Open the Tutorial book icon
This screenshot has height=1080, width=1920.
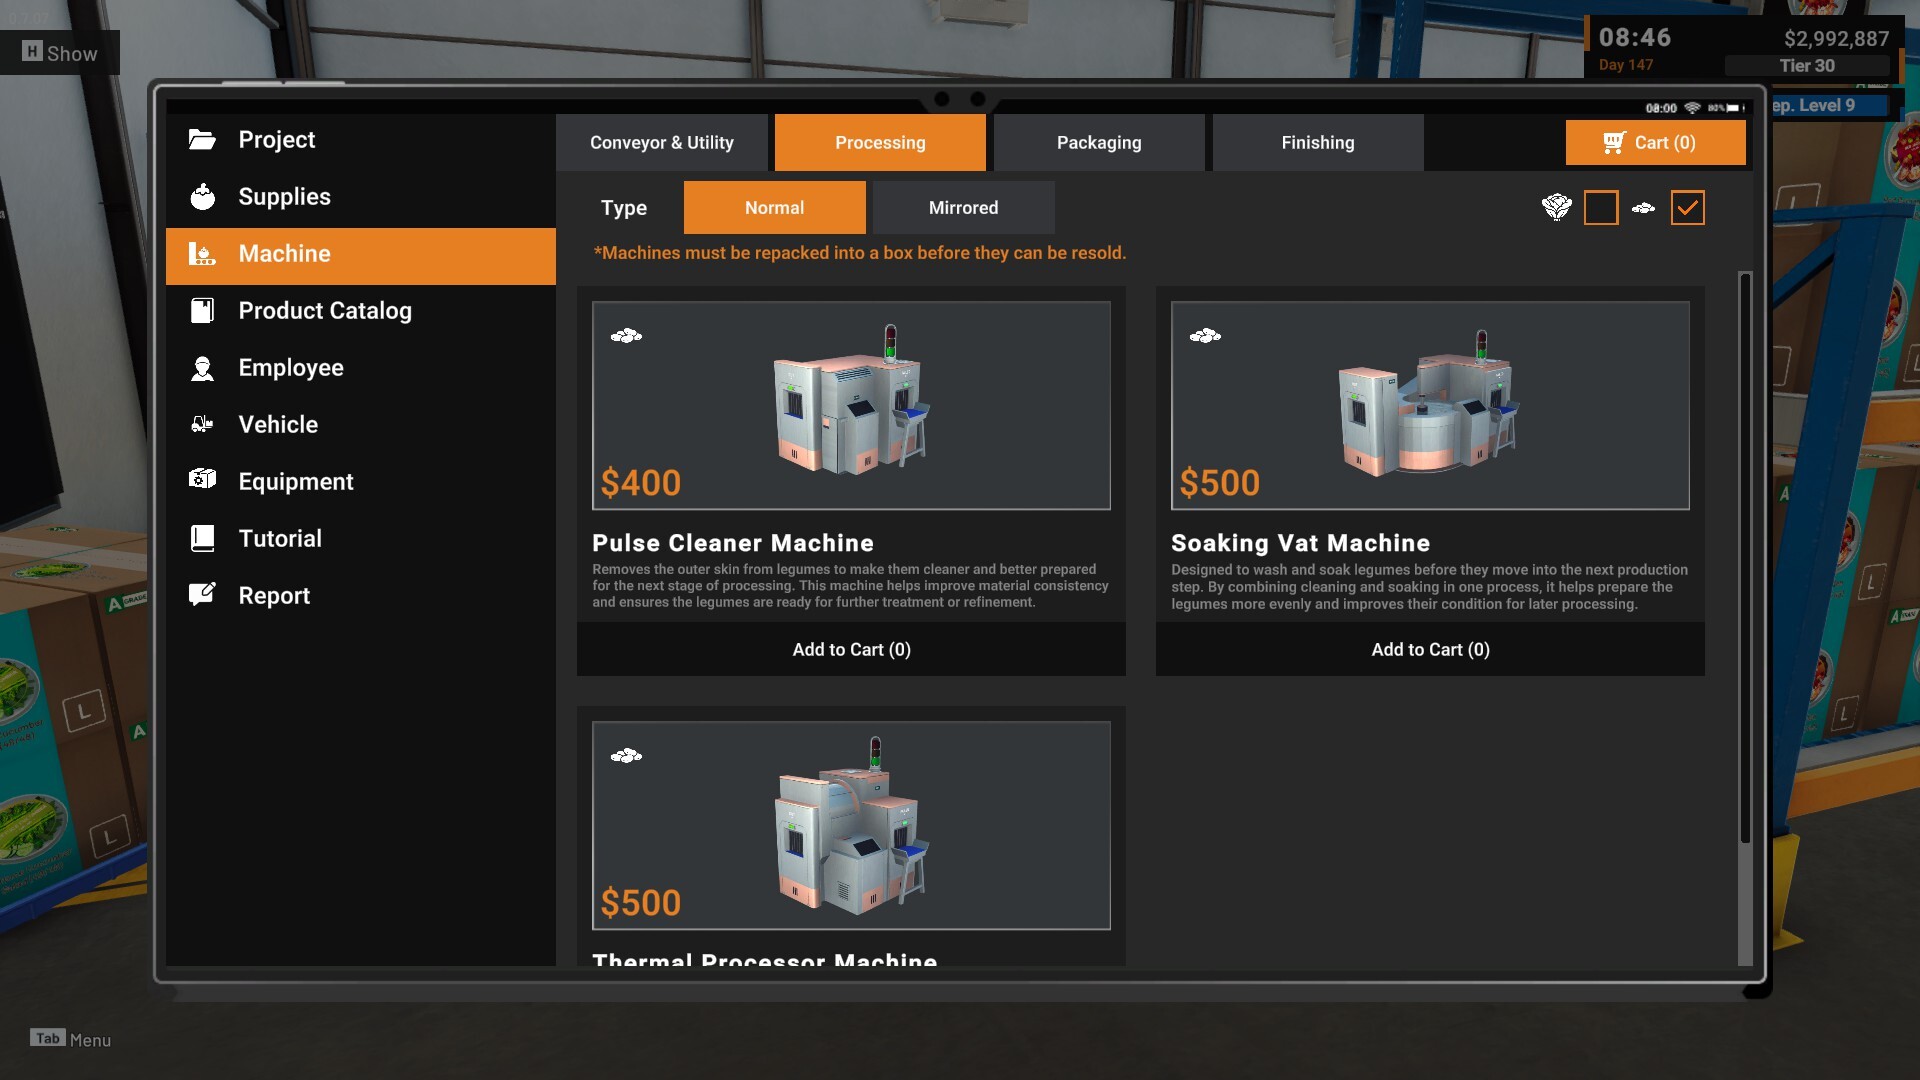[202, 539]
